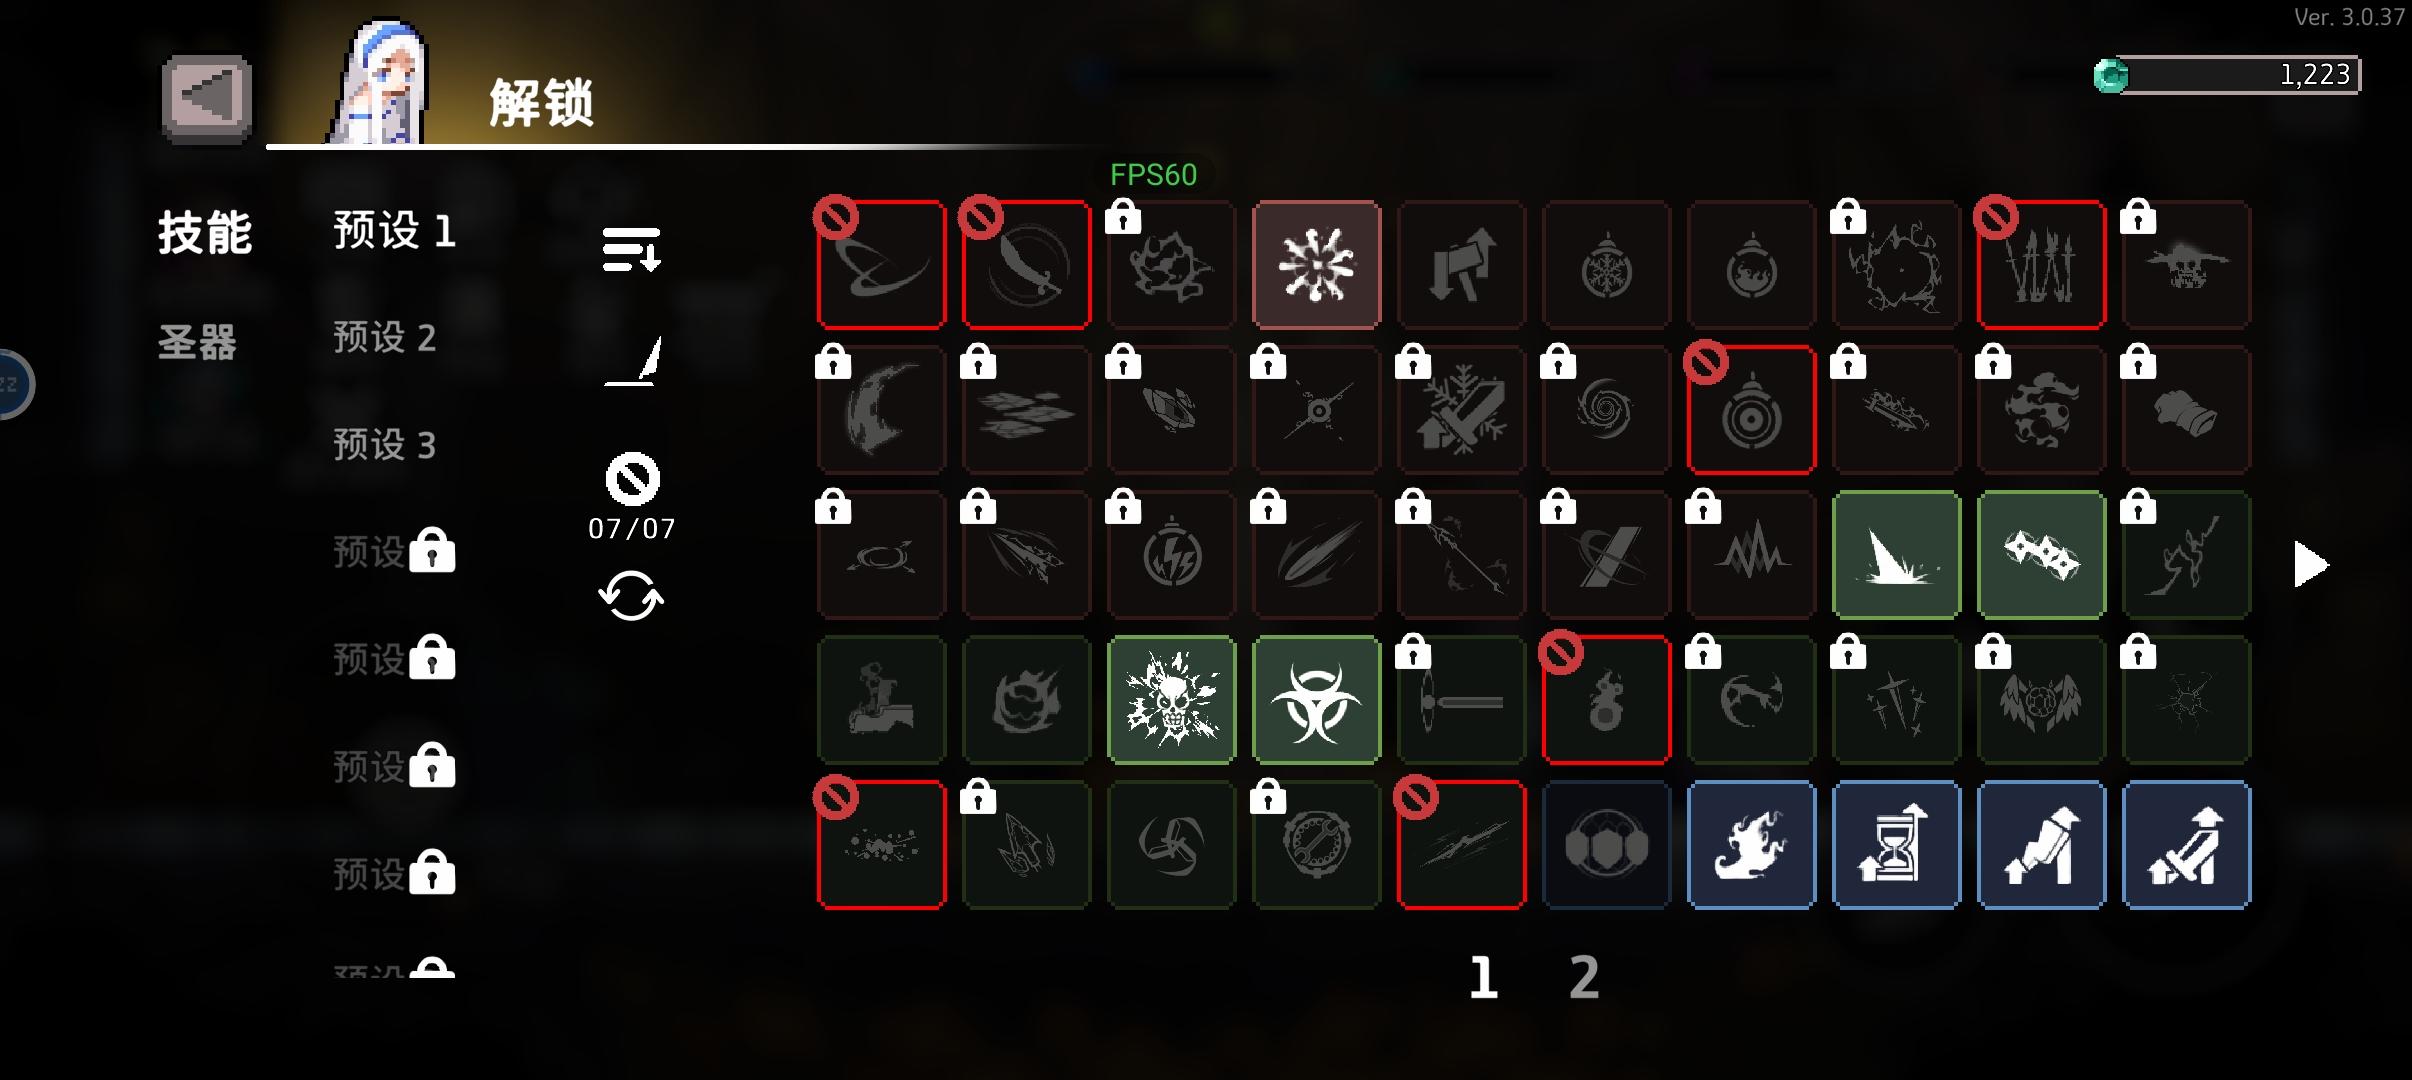Select the exploding skull skill

click(1171, 700)
